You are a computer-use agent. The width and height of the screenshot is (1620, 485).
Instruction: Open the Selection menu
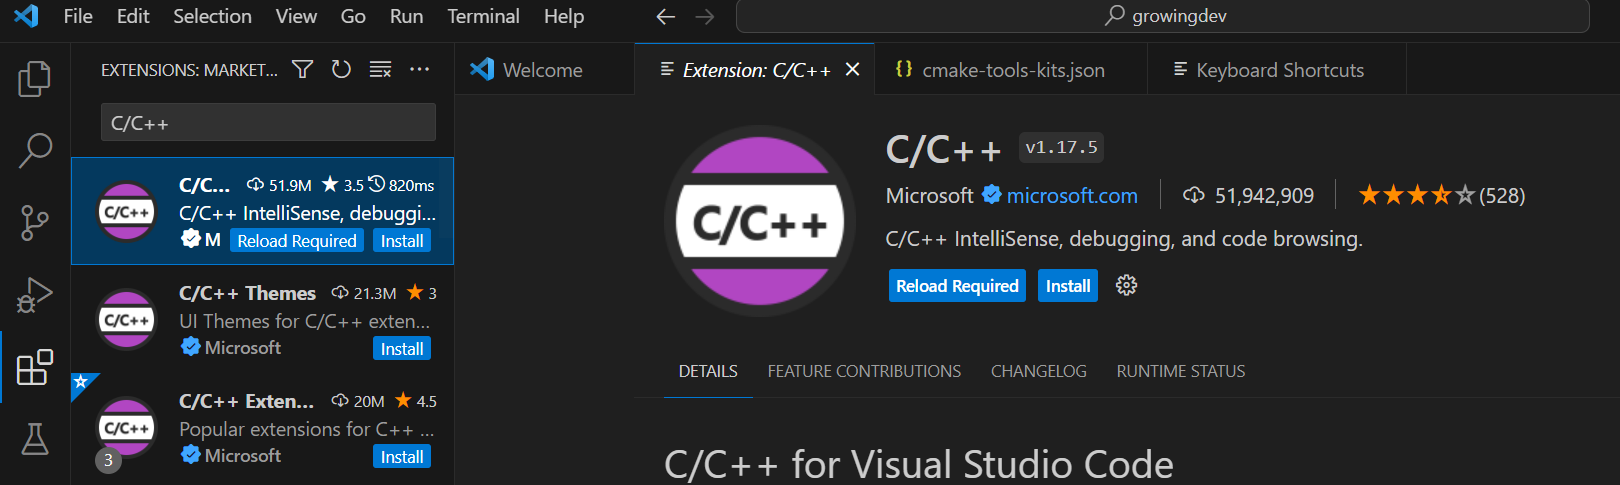(212, 16)
